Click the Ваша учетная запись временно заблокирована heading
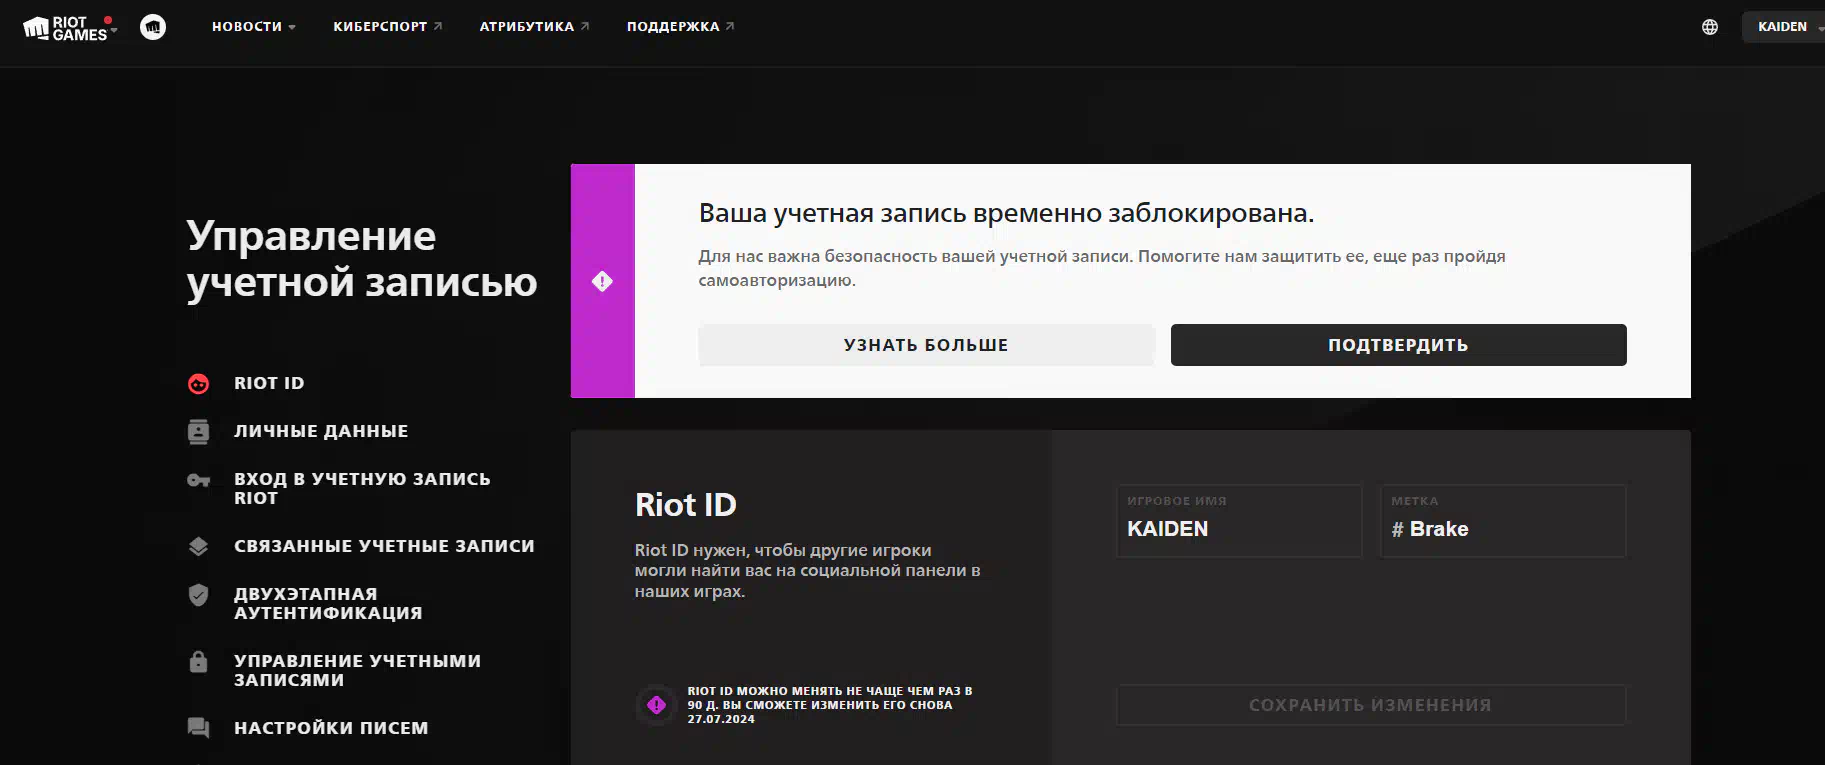 [1006, 213]
